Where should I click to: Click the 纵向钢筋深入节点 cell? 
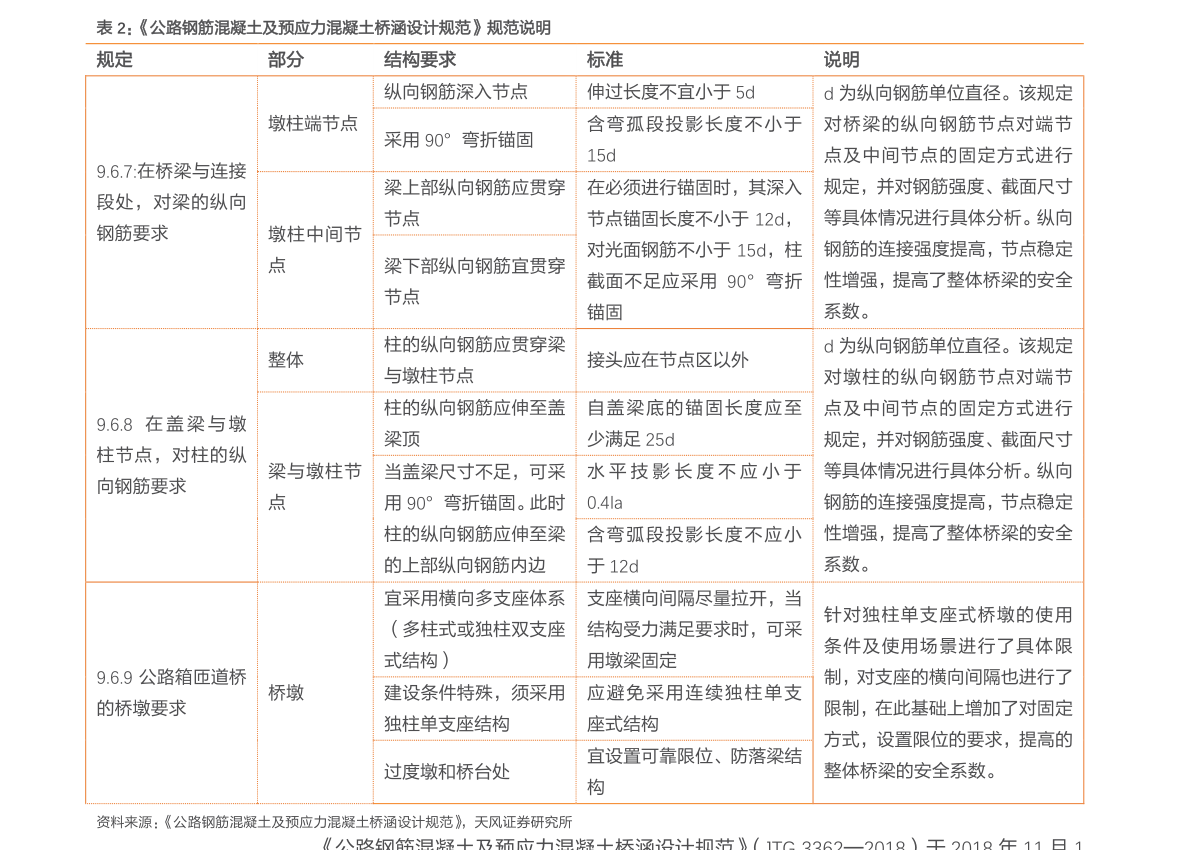[456, 92]
